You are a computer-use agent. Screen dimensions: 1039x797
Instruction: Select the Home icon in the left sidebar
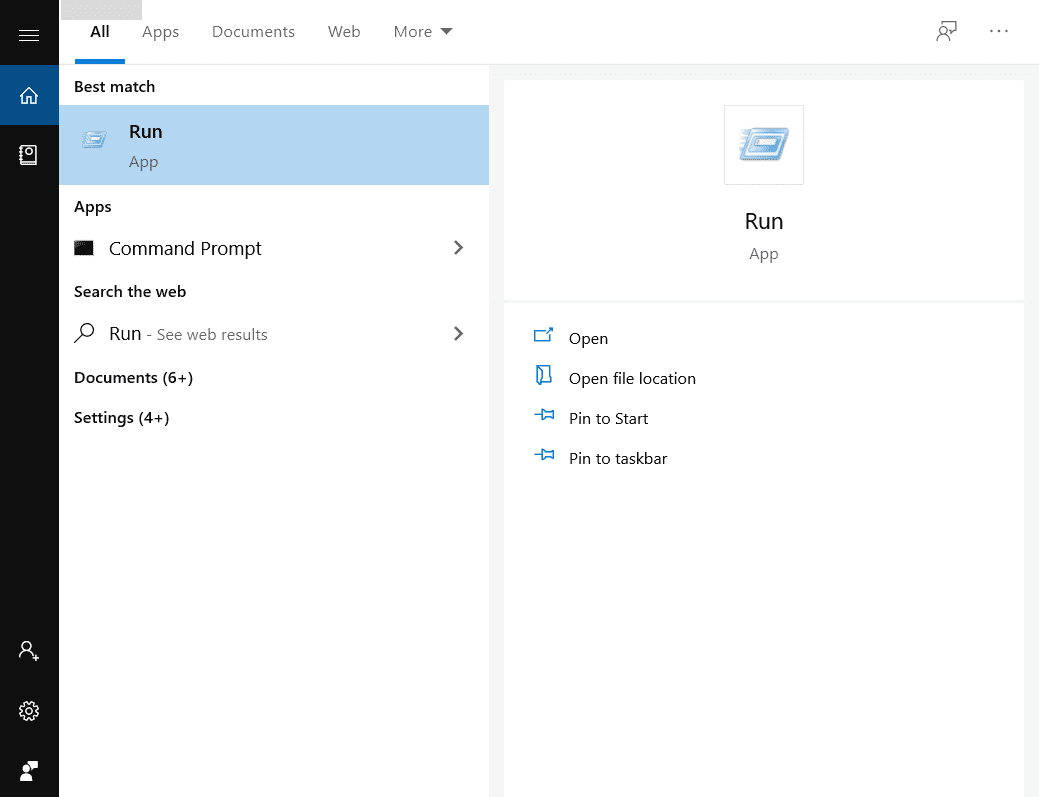tap(28, 94)
